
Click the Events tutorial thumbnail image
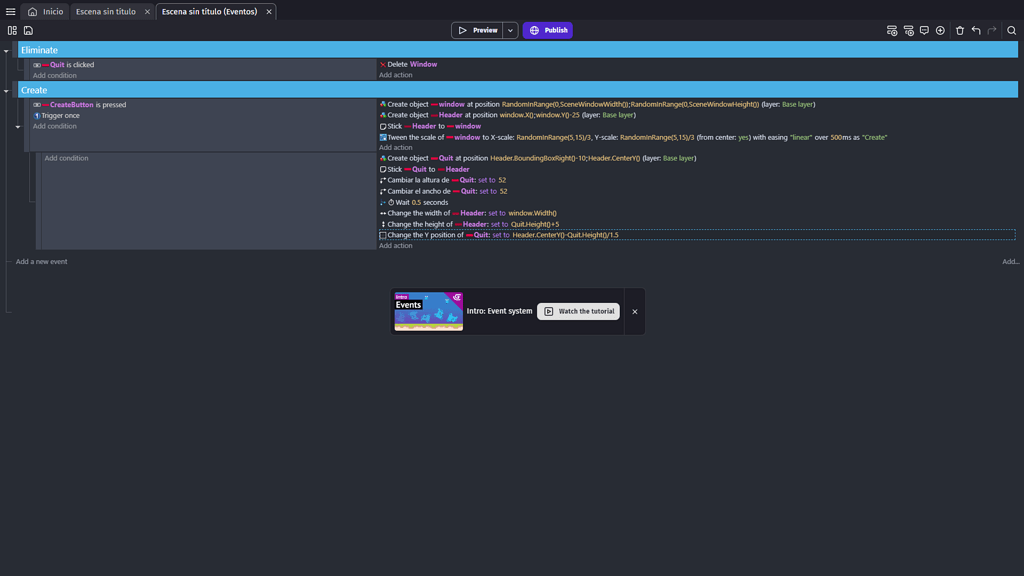point(428,311)
